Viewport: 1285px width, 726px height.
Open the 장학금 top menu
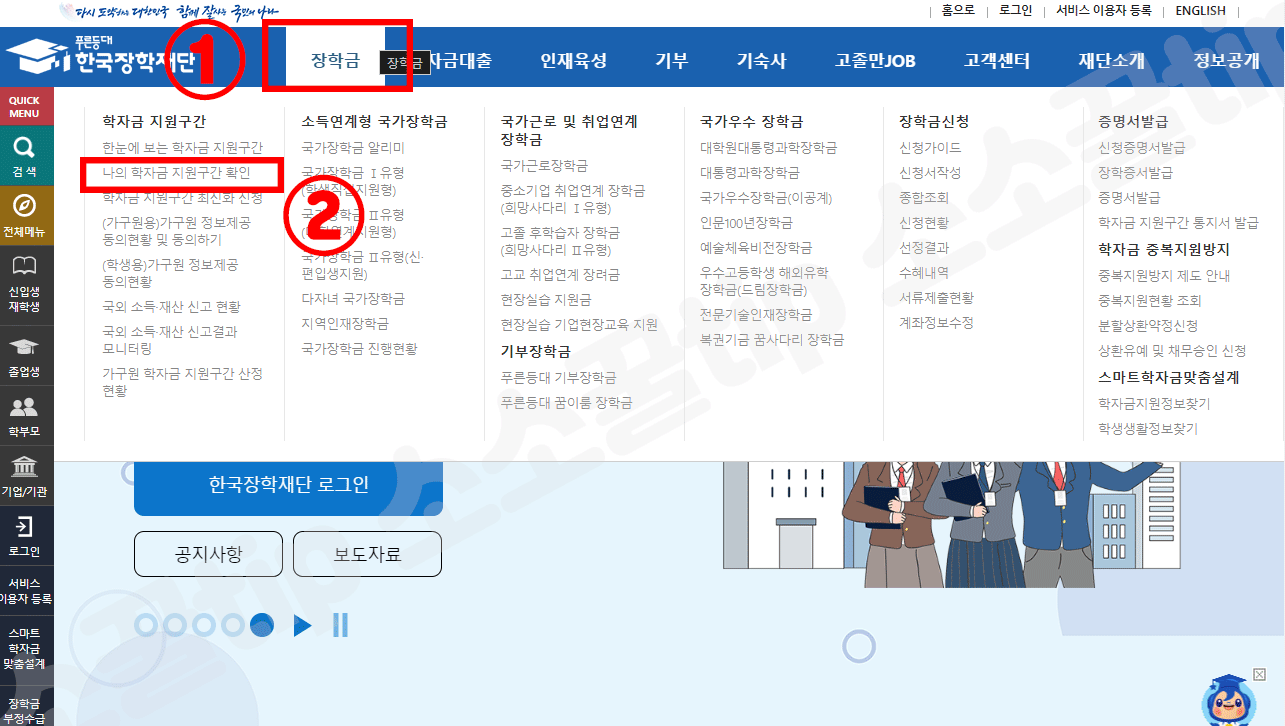pos(335,60)
